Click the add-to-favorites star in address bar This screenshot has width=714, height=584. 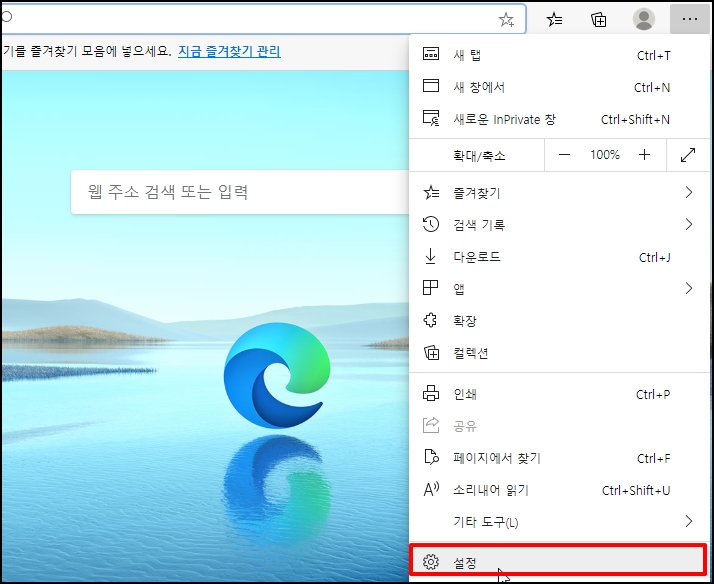506,20
